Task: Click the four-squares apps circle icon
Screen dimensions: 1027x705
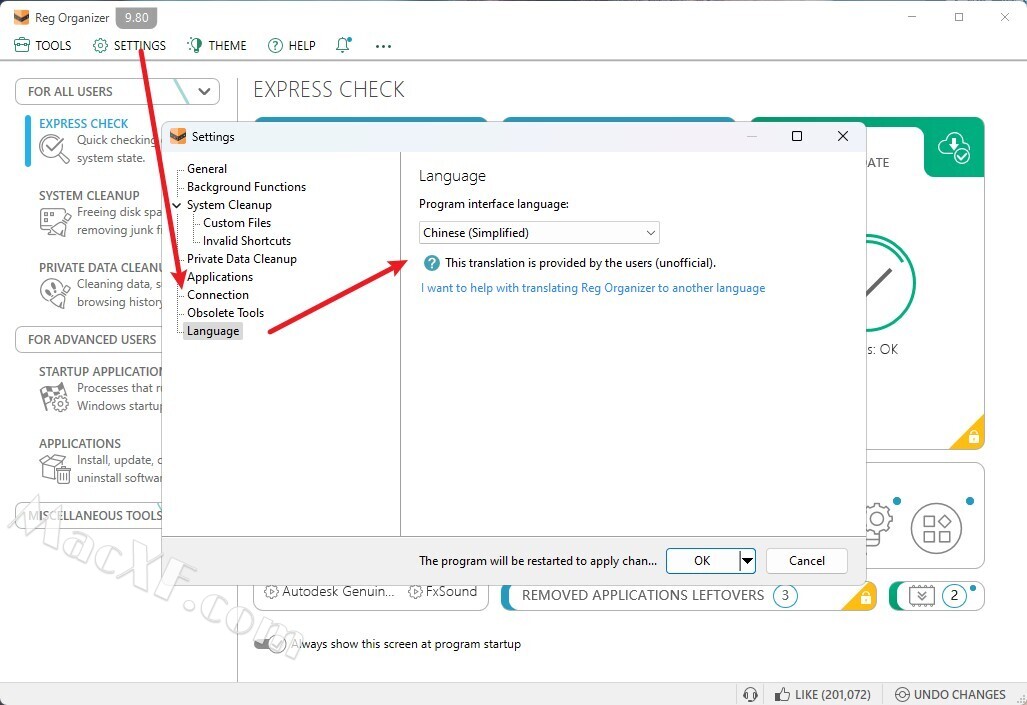Action: point(937,528)
